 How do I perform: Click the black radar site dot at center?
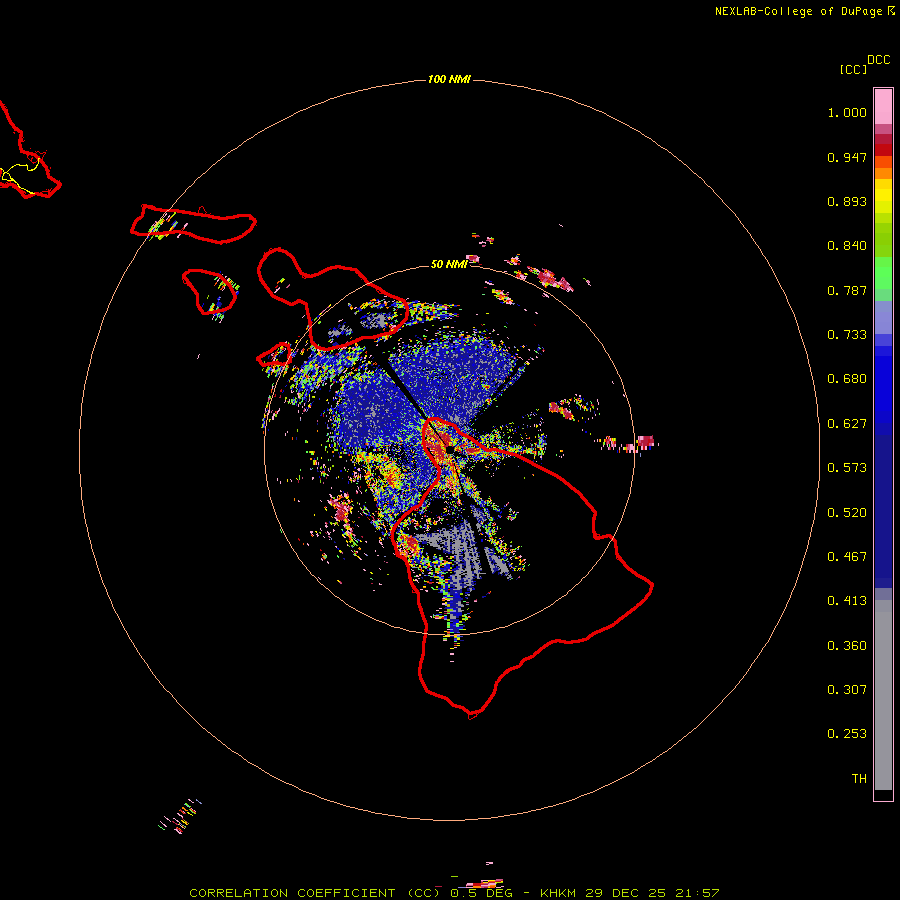click(x=451, y=450)
